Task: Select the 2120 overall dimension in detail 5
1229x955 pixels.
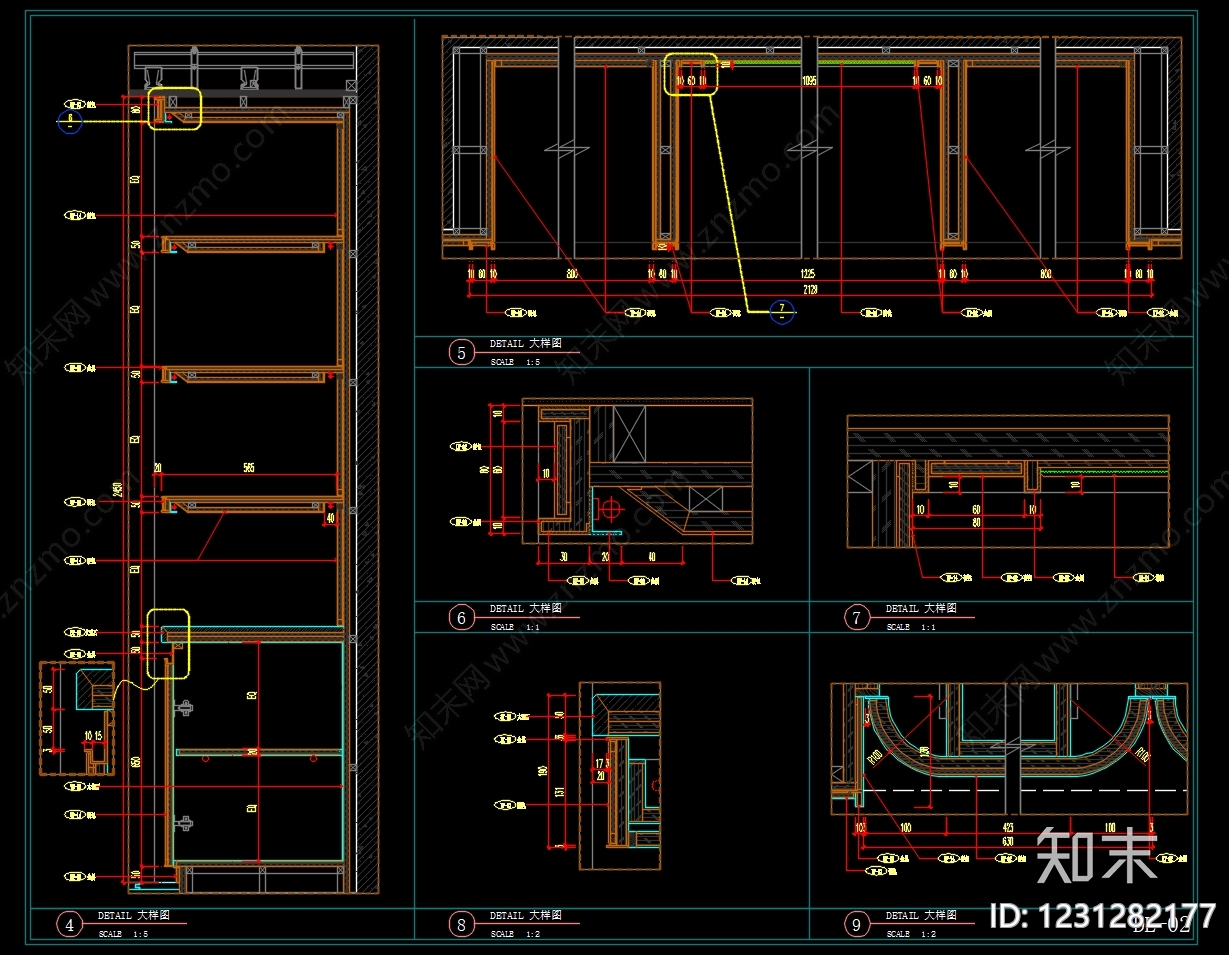Action: (x=810, y=289)
